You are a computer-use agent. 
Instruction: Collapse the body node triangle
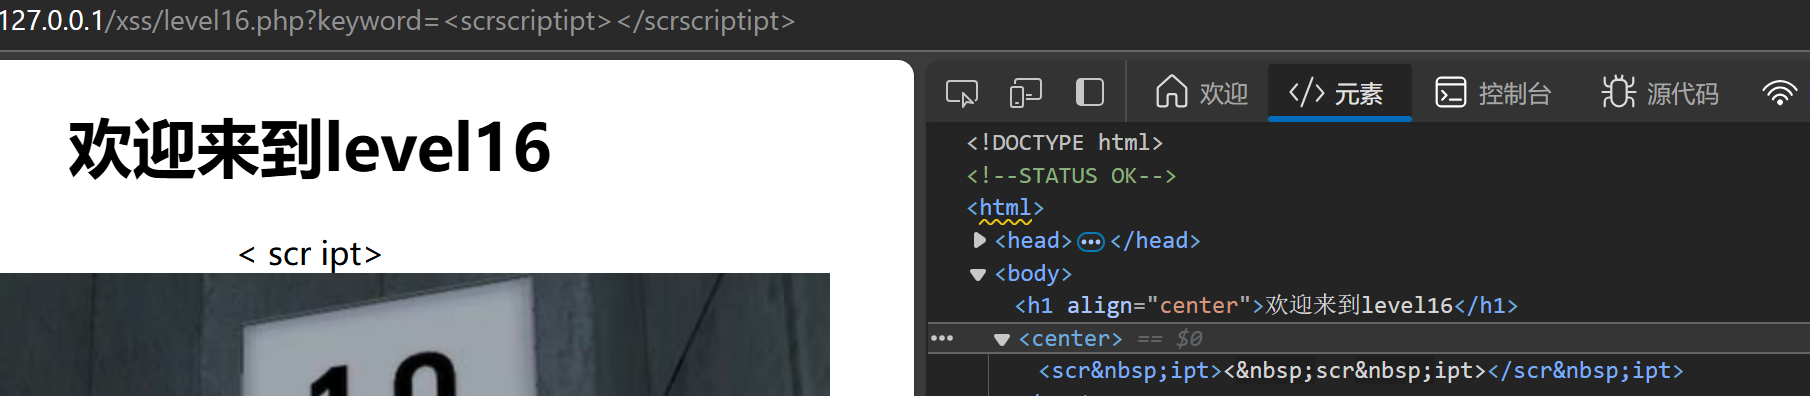[978, 274]
